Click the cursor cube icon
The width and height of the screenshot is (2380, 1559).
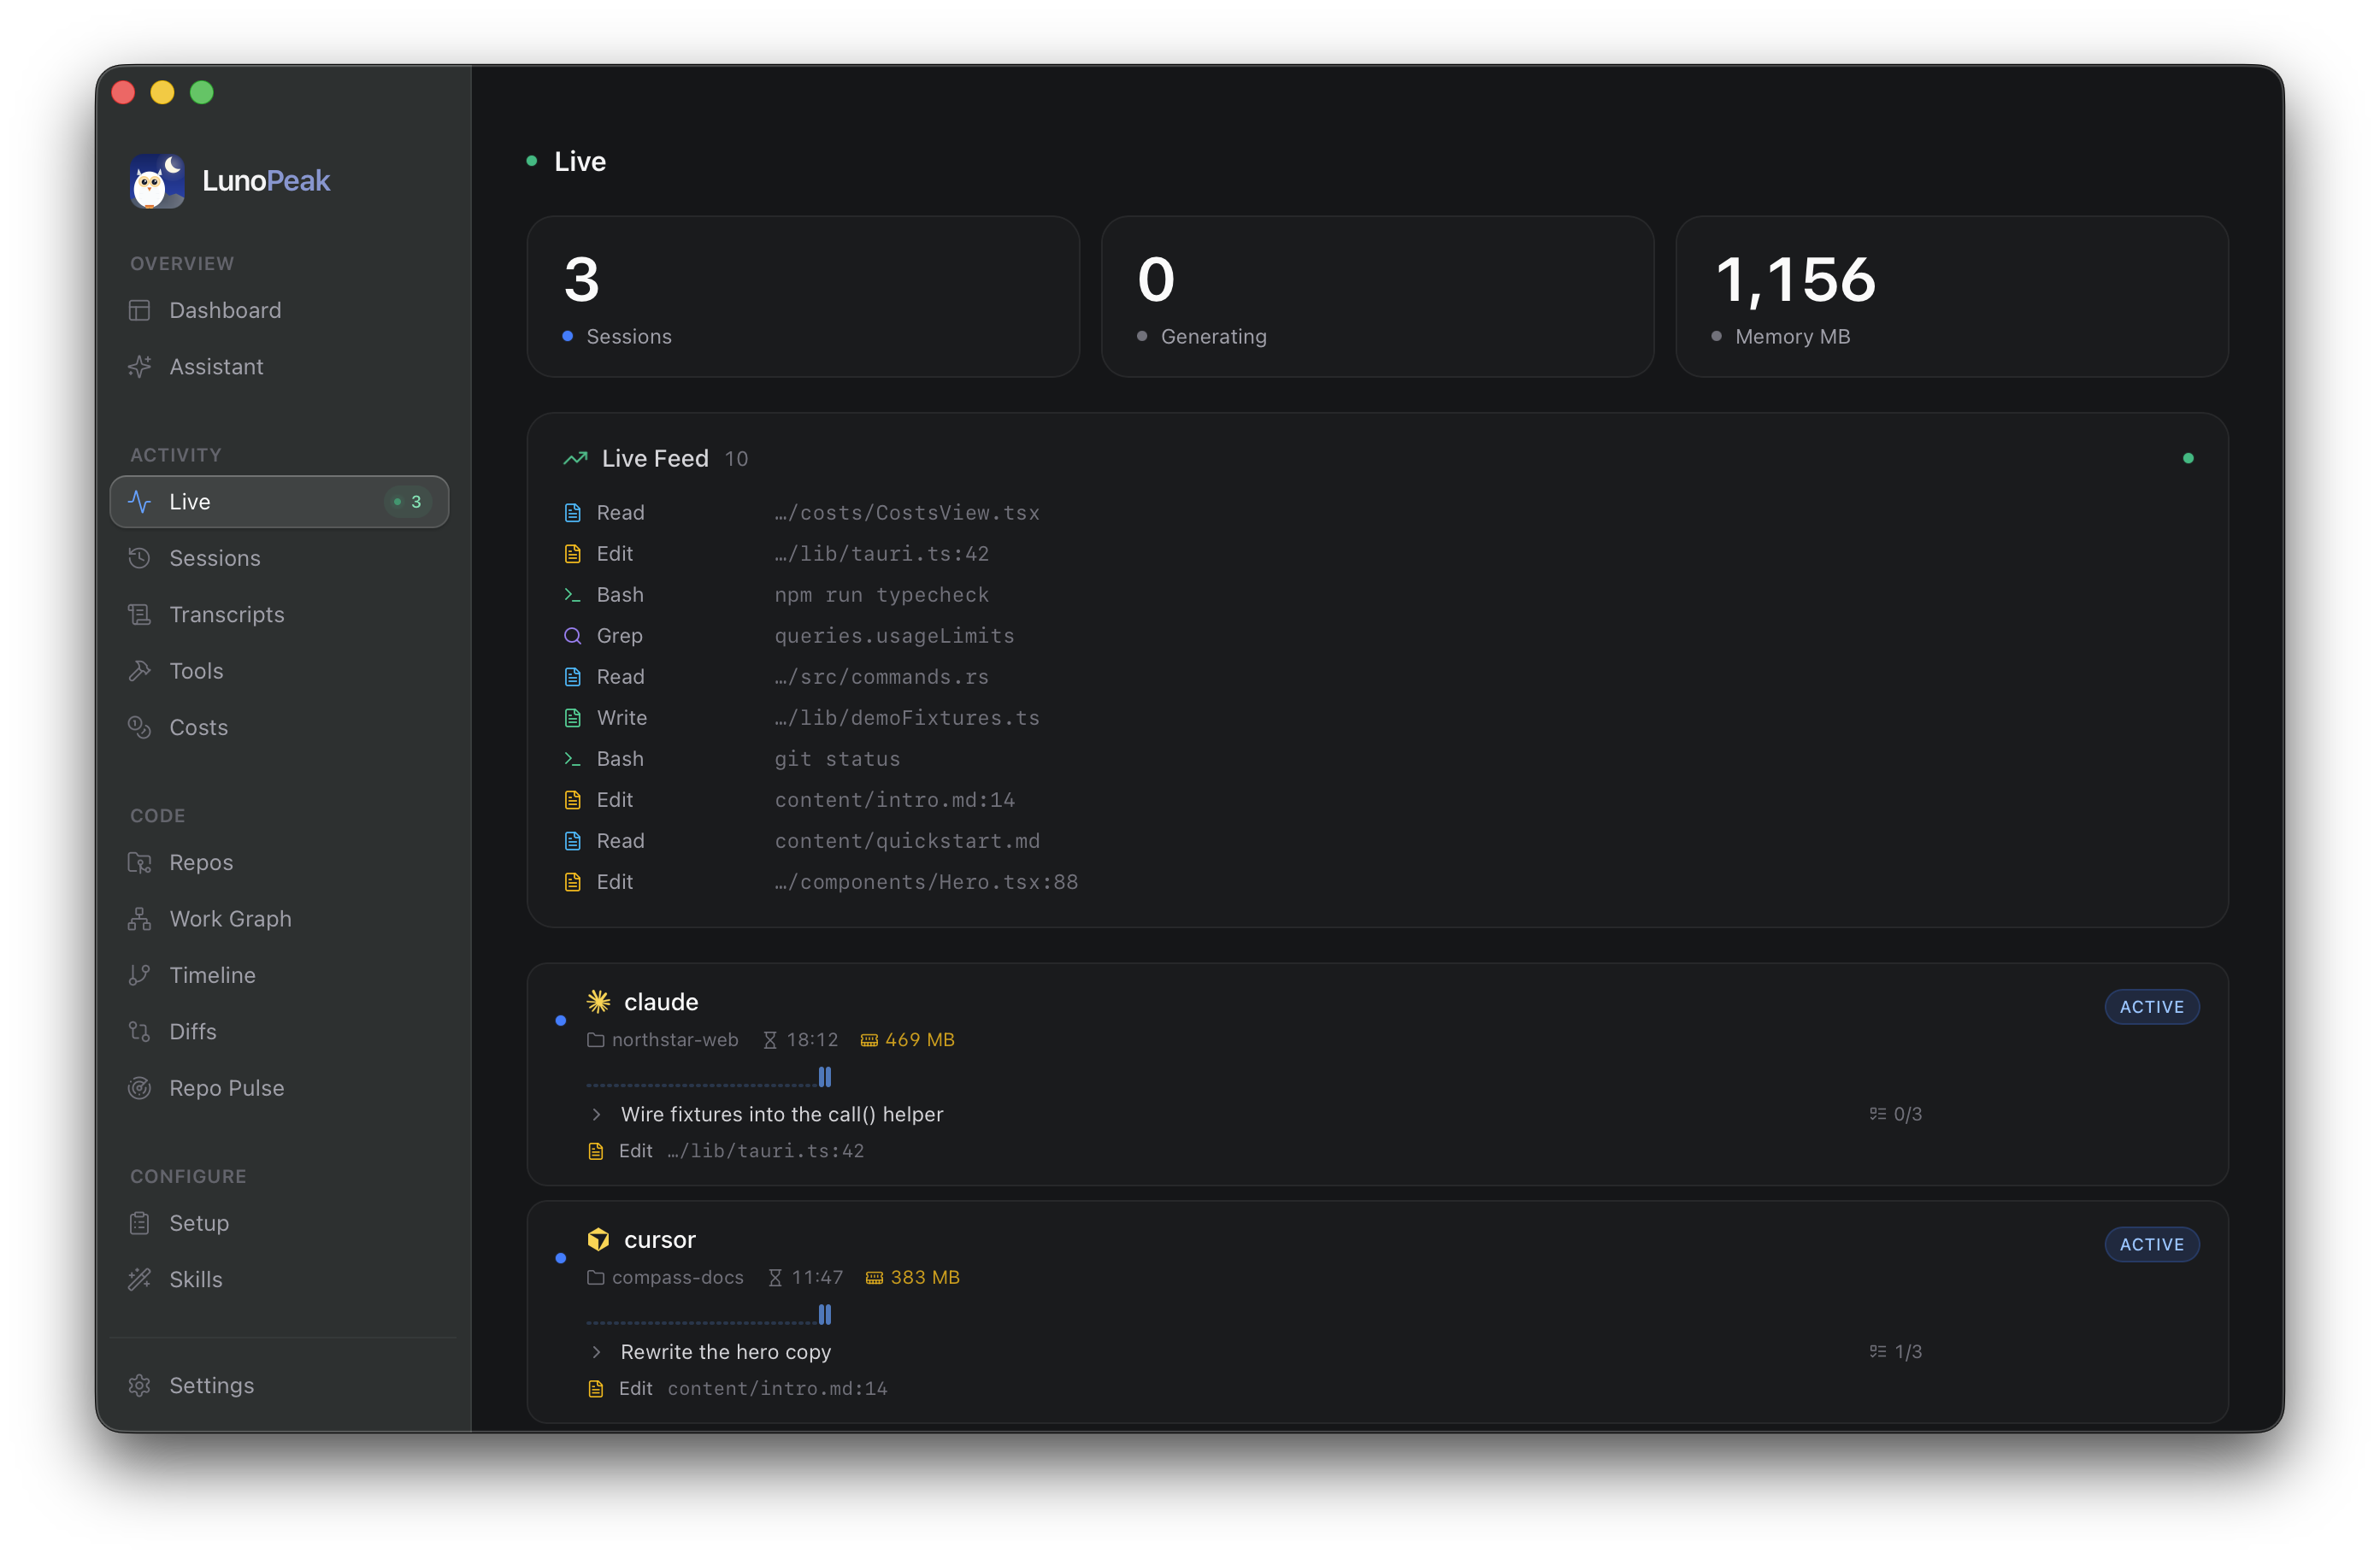click(598, 1239)
